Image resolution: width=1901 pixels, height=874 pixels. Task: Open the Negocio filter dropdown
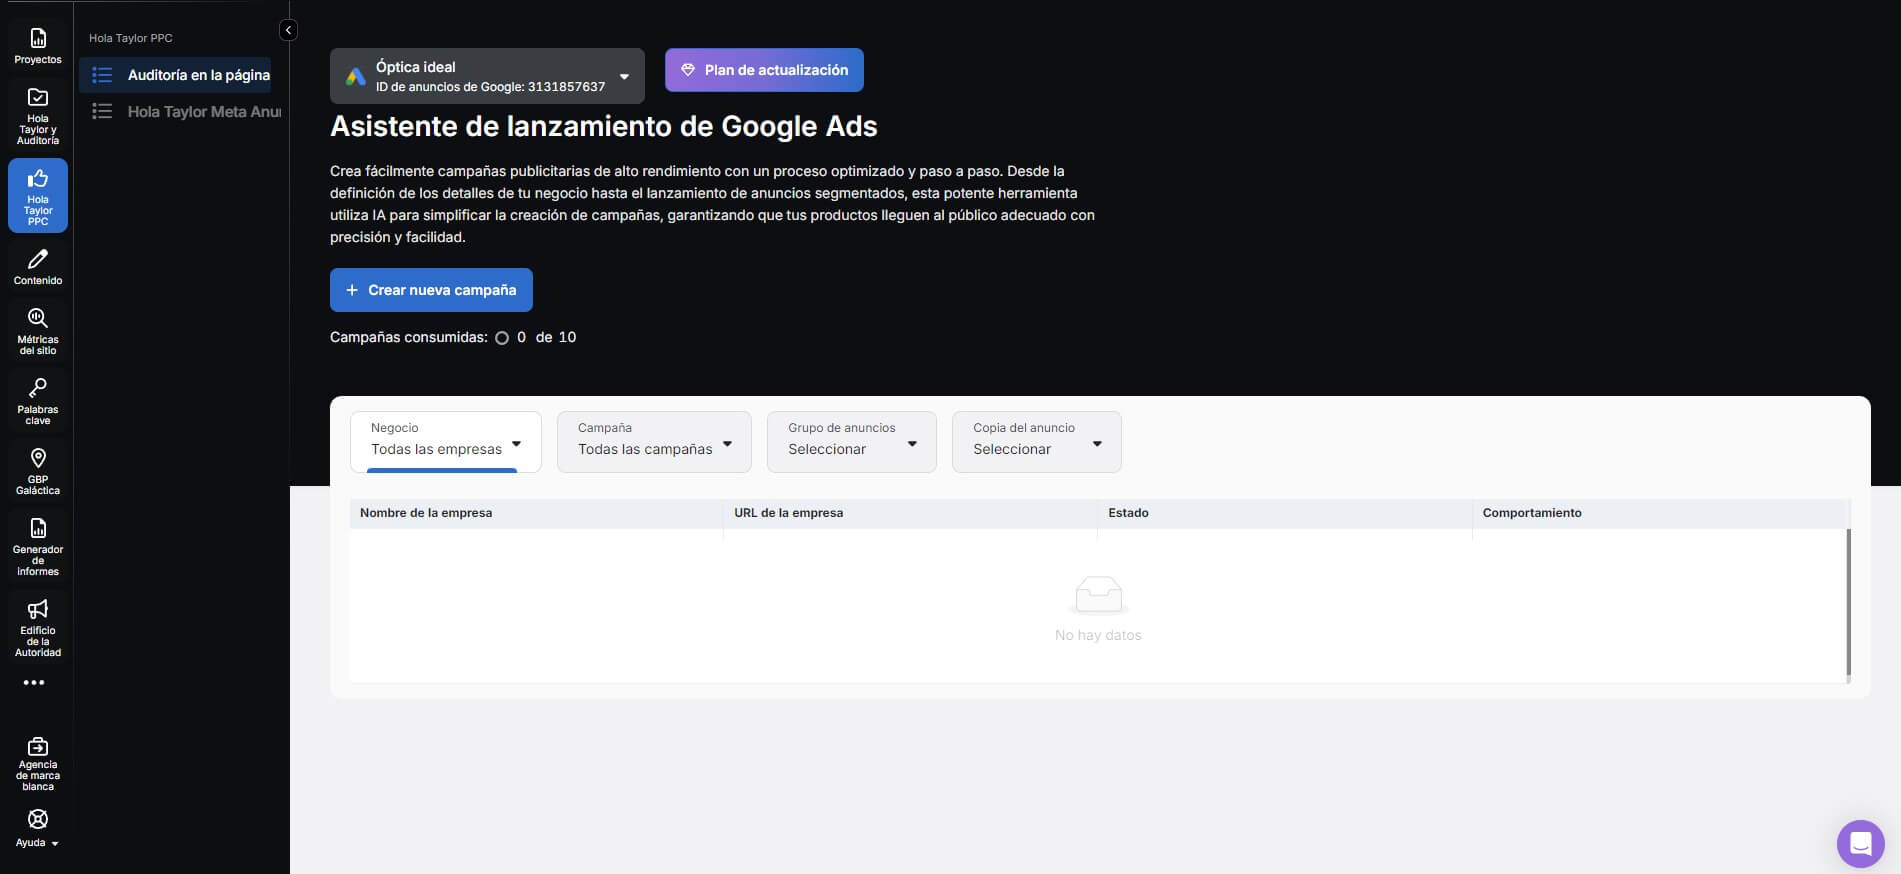click(x=445, y=441)
